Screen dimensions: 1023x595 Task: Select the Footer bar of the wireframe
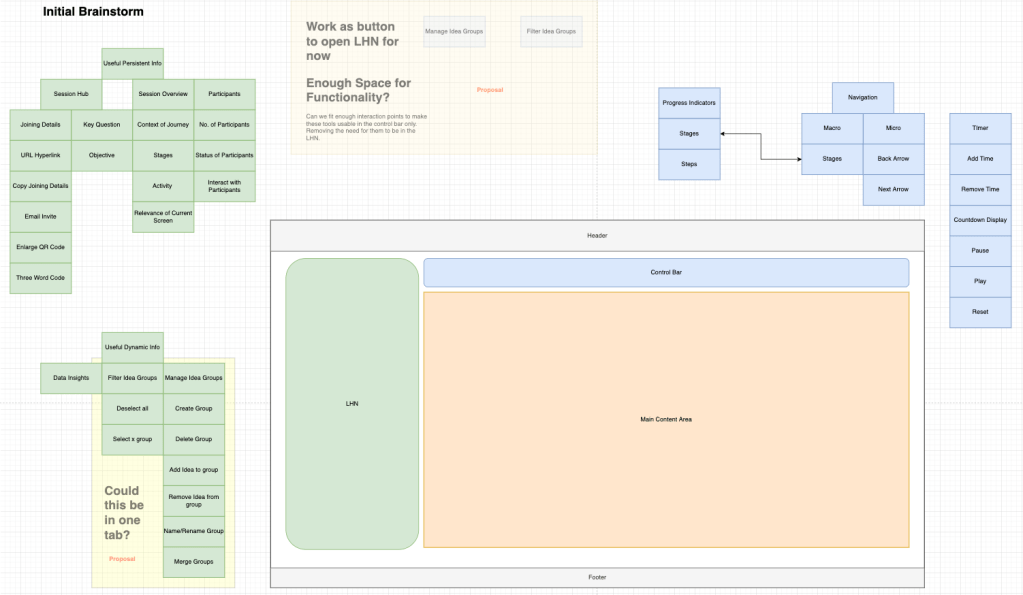[x=597, y=577]
